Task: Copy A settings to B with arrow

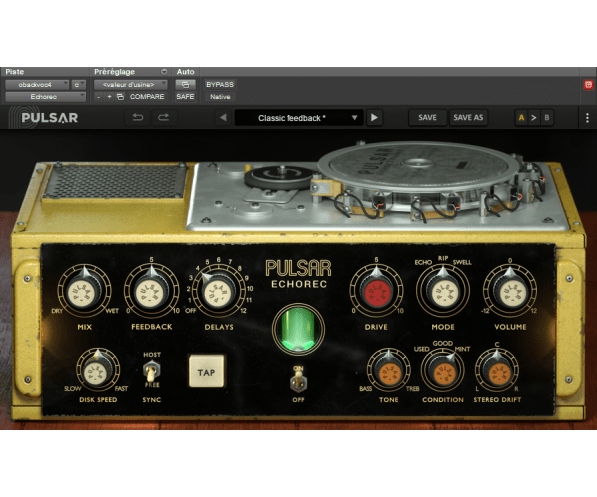Action: (534, 118)
